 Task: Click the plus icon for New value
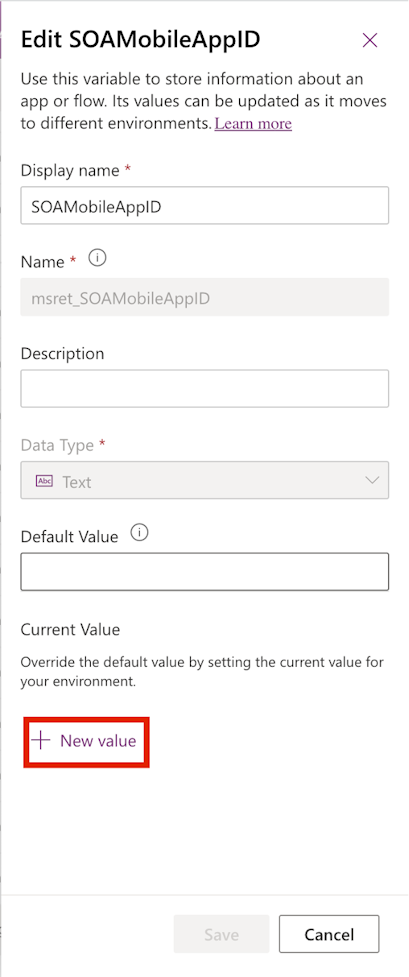[41, 740]
